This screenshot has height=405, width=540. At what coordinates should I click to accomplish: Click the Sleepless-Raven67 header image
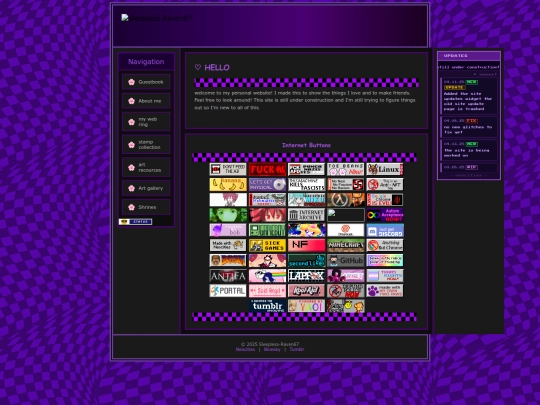[157, 18]
